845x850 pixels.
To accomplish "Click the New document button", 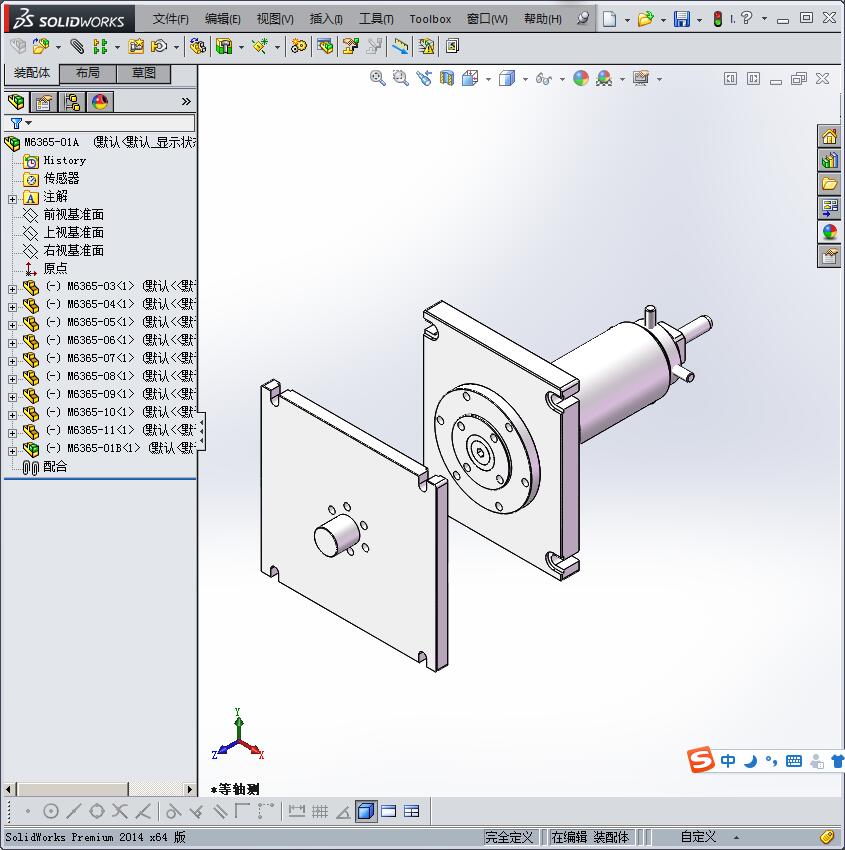I will tap(610, 19).
